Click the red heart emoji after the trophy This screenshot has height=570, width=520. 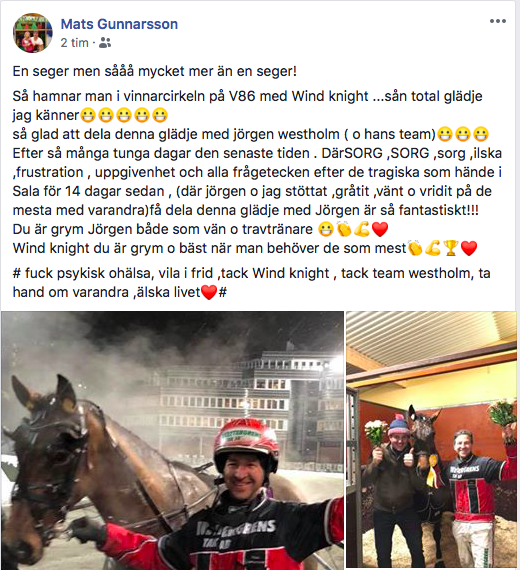[469, 249]
